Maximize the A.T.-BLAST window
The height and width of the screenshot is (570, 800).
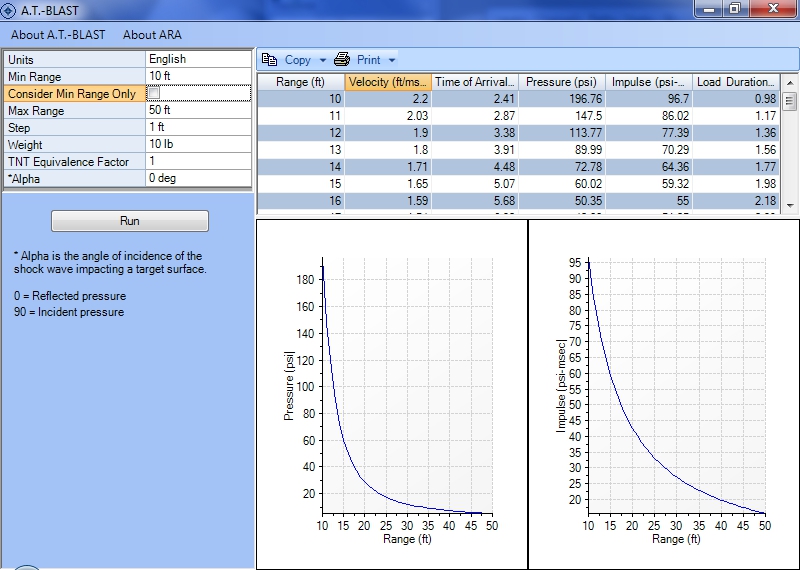[734, 9]
